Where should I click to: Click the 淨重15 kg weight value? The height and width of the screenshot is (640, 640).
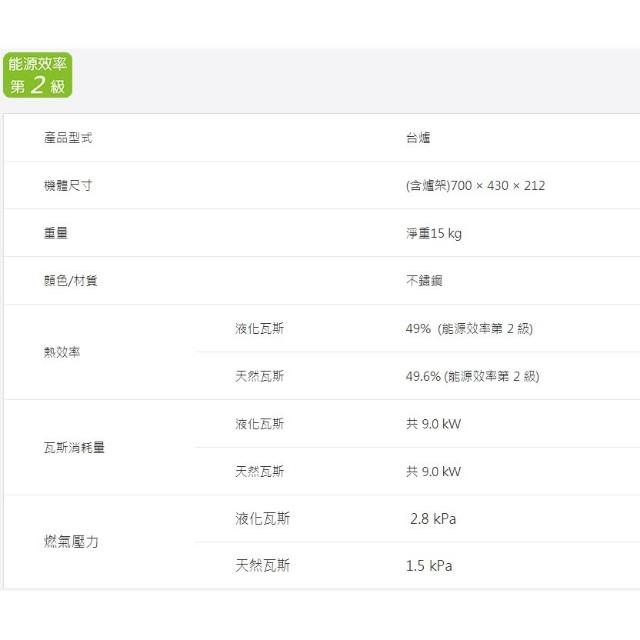[434, 234]
